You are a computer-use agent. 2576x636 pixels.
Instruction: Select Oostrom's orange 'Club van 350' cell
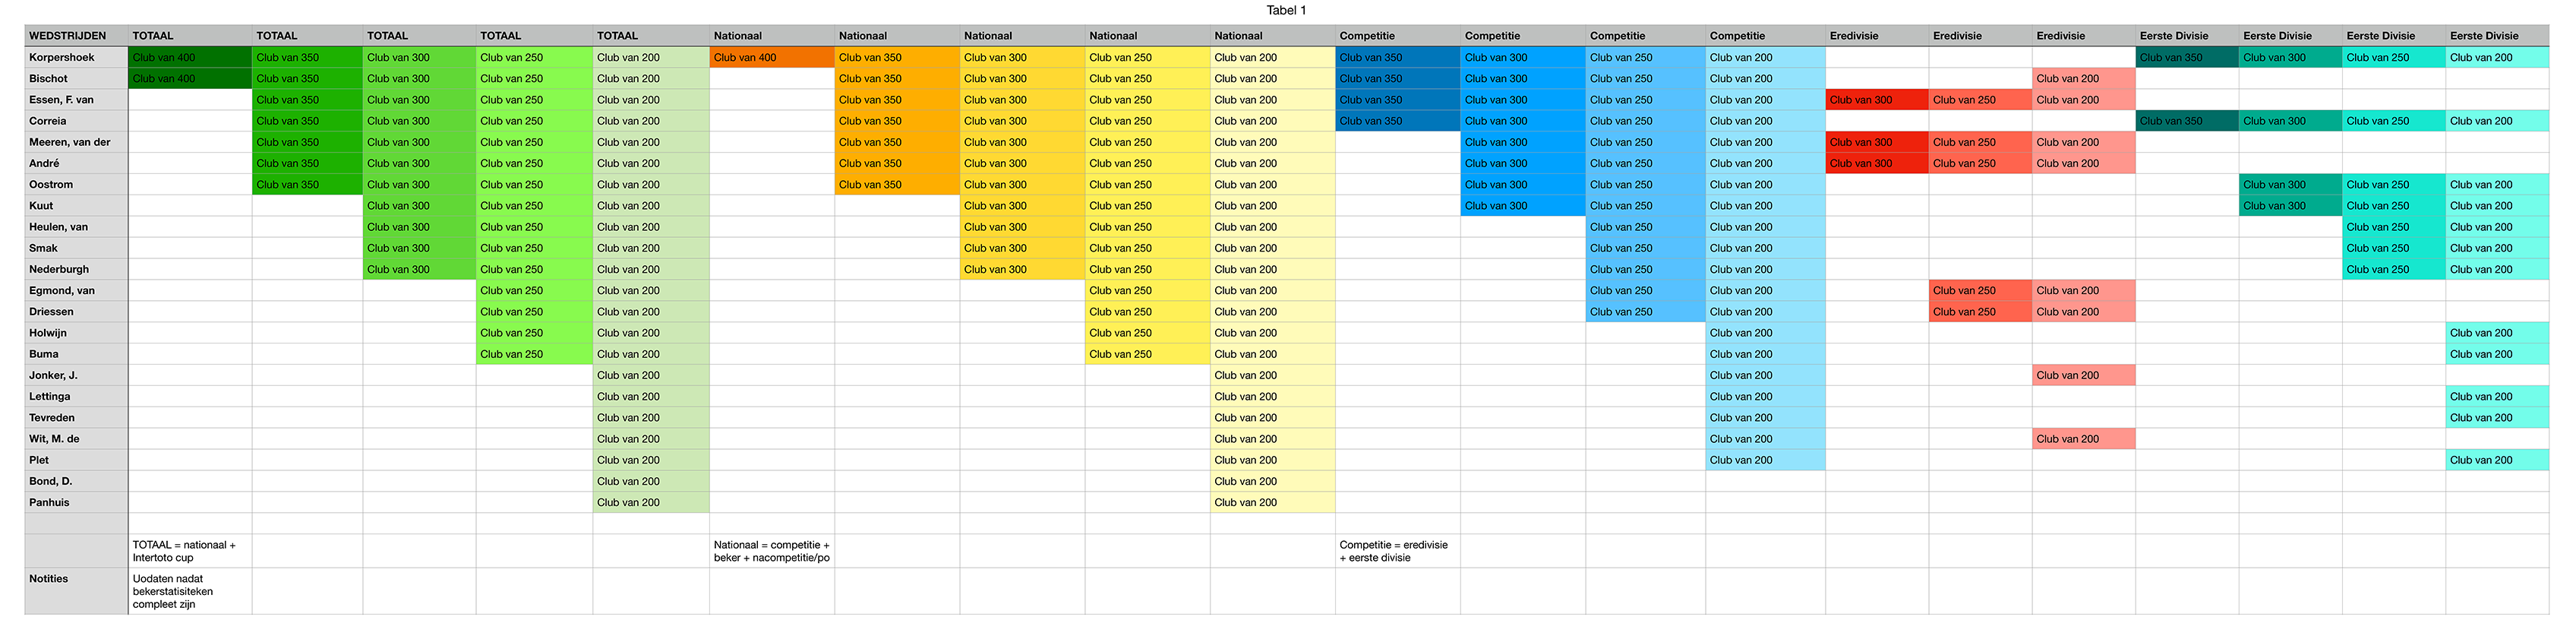tap(896, 185)
